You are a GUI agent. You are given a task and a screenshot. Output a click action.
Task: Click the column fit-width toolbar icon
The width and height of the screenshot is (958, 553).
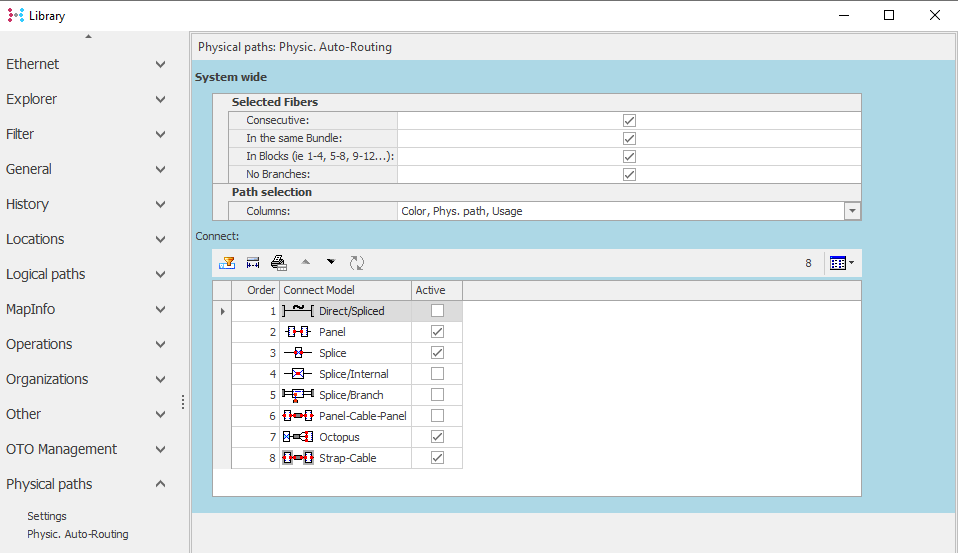point(253,263)
